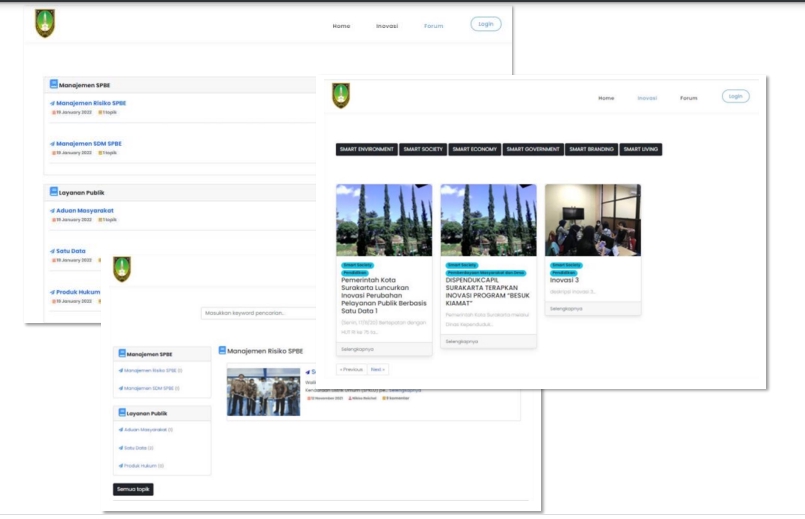The height and width of the screenshot is (519, 805).
Task: Open thumbnail of Inovasi 3 card
Action: (x=593, y=220)
